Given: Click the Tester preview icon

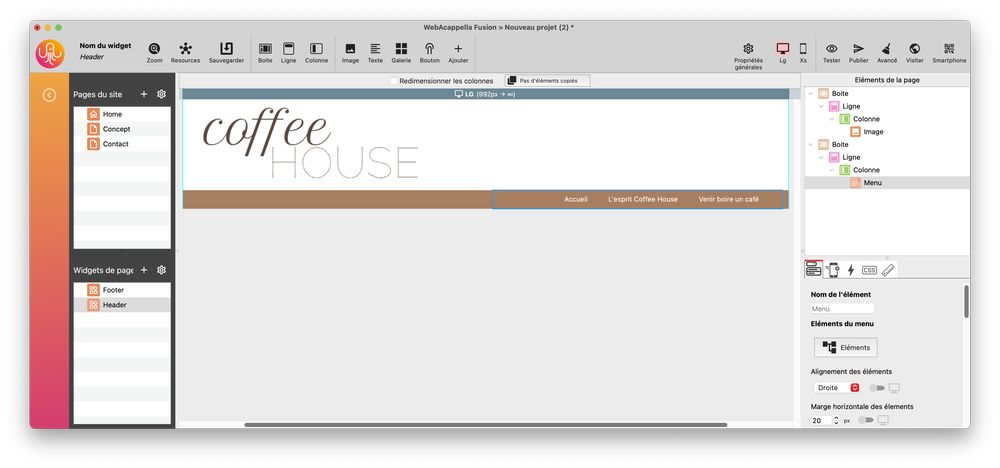Looking at the screenshot, I should pos(831,52).
